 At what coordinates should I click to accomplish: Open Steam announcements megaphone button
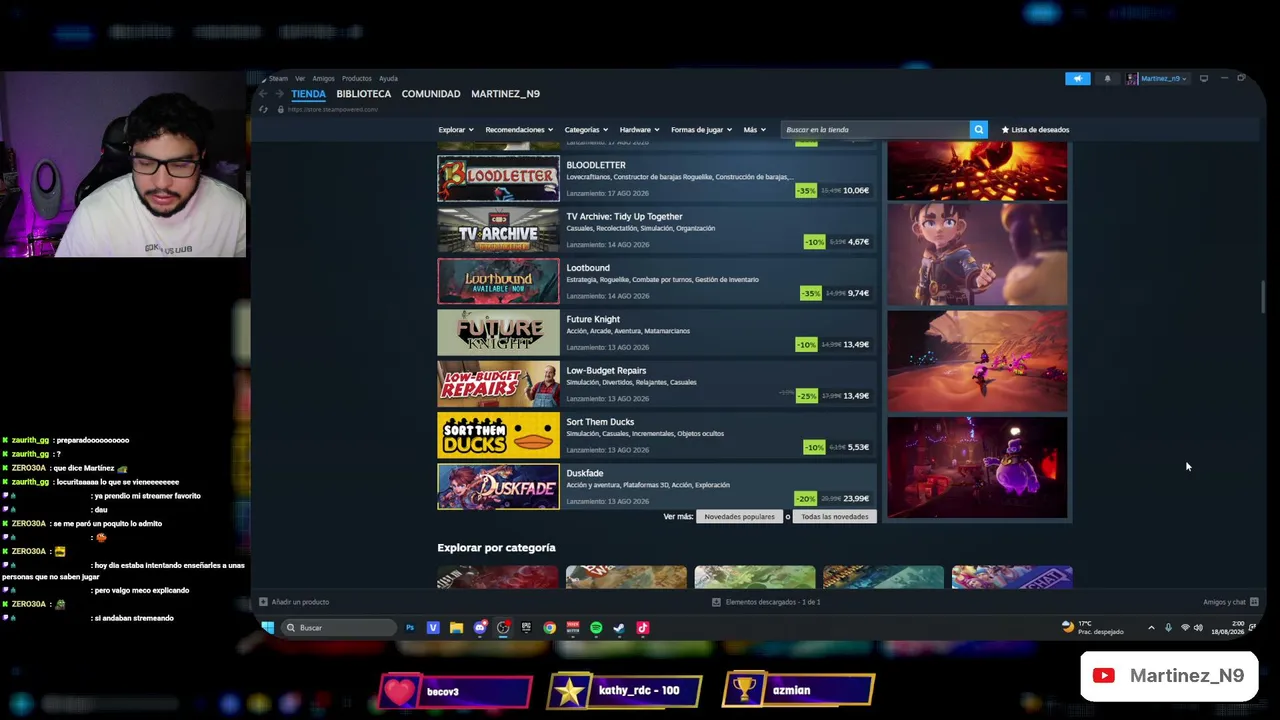tap(1077, 78)
